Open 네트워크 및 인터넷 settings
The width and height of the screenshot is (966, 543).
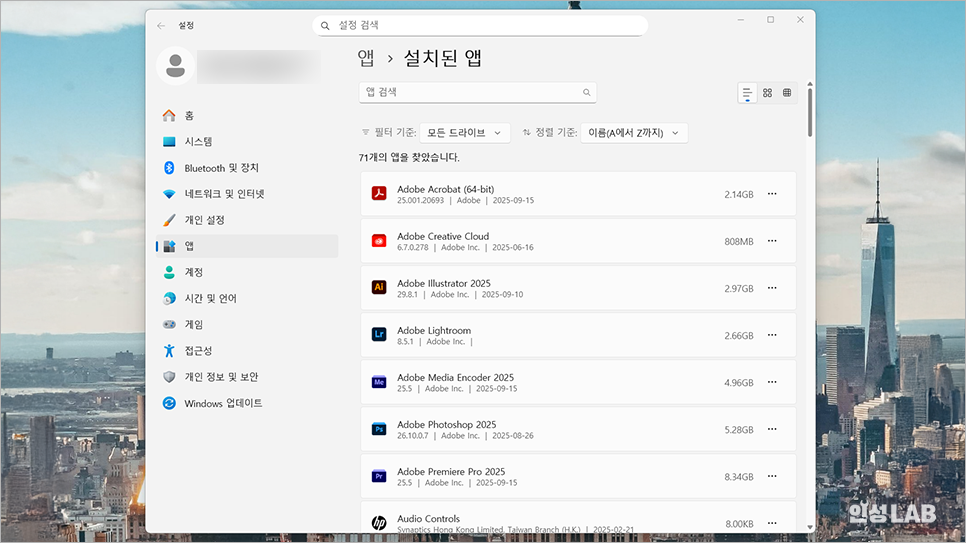pyautogui.click(x=247, y=194)
